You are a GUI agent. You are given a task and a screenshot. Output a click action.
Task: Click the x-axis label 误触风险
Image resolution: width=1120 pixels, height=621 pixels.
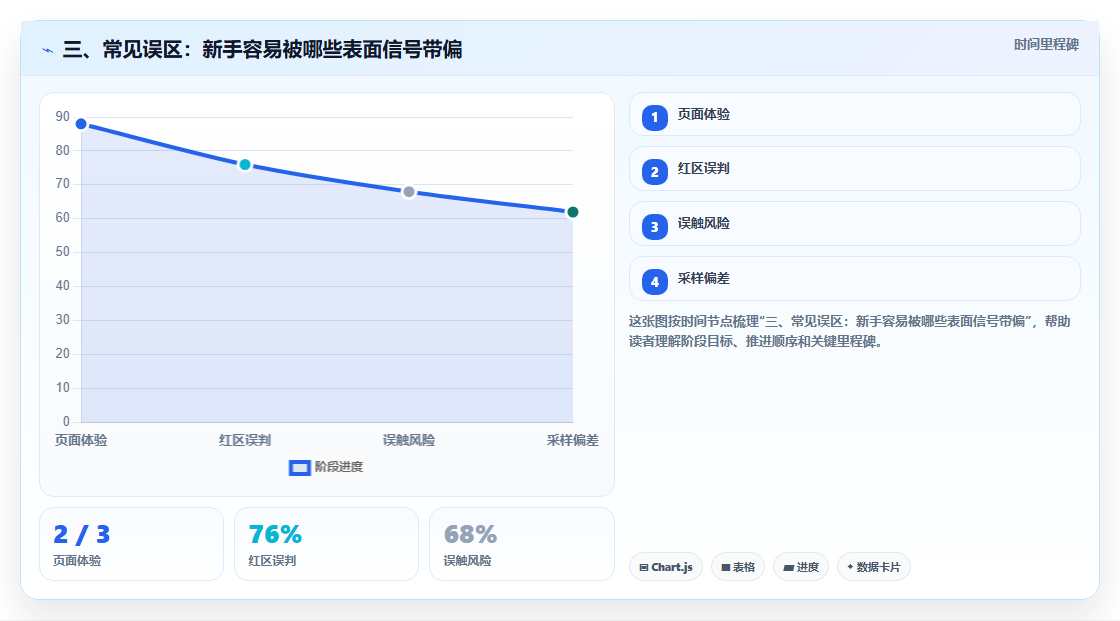coord(409,440)
